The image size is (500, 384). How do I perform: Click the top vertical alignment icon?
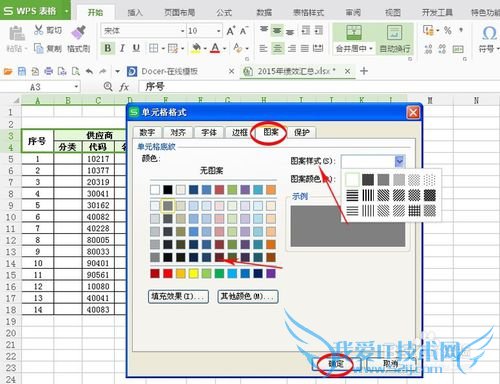pyautogui.click(x=264, y=30)
